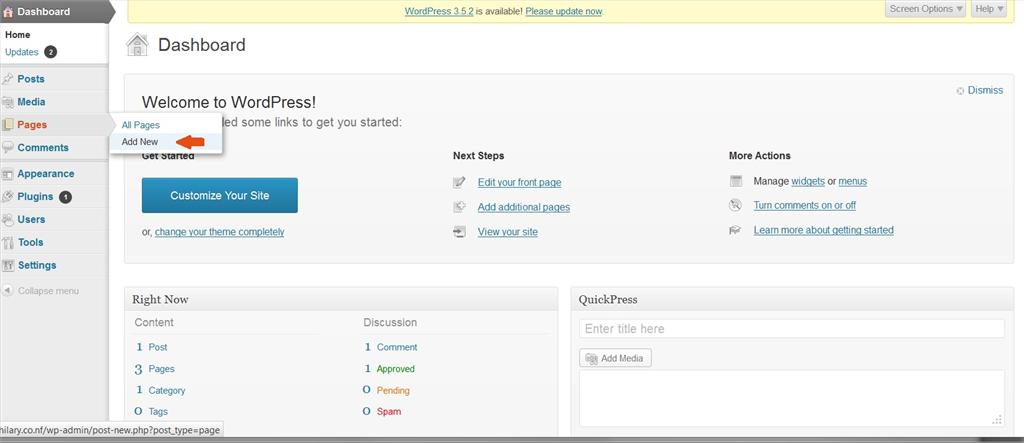Click the Pending comments link
1024x443 pixels.
pyautogui.click(x=393, y=391)
